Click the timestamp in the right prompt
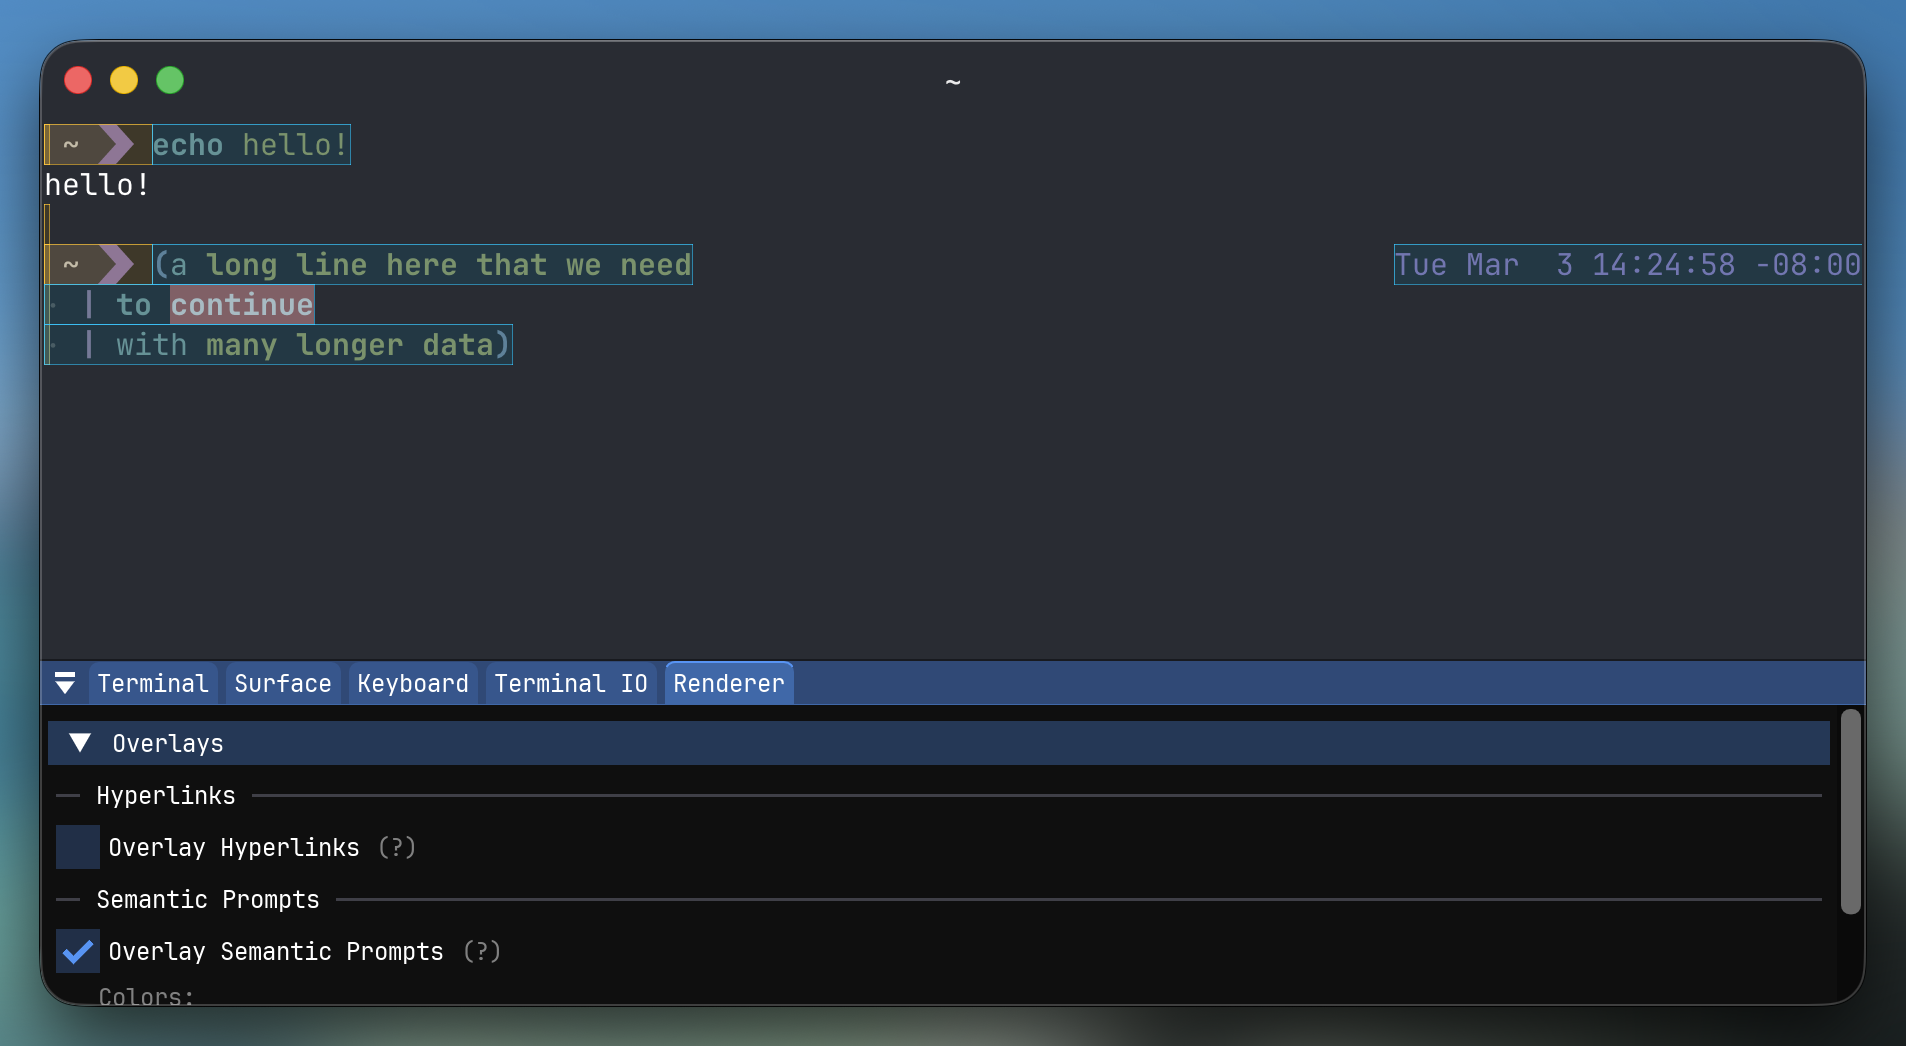The image size is (1906, 1046). [x=1627, y=265]
